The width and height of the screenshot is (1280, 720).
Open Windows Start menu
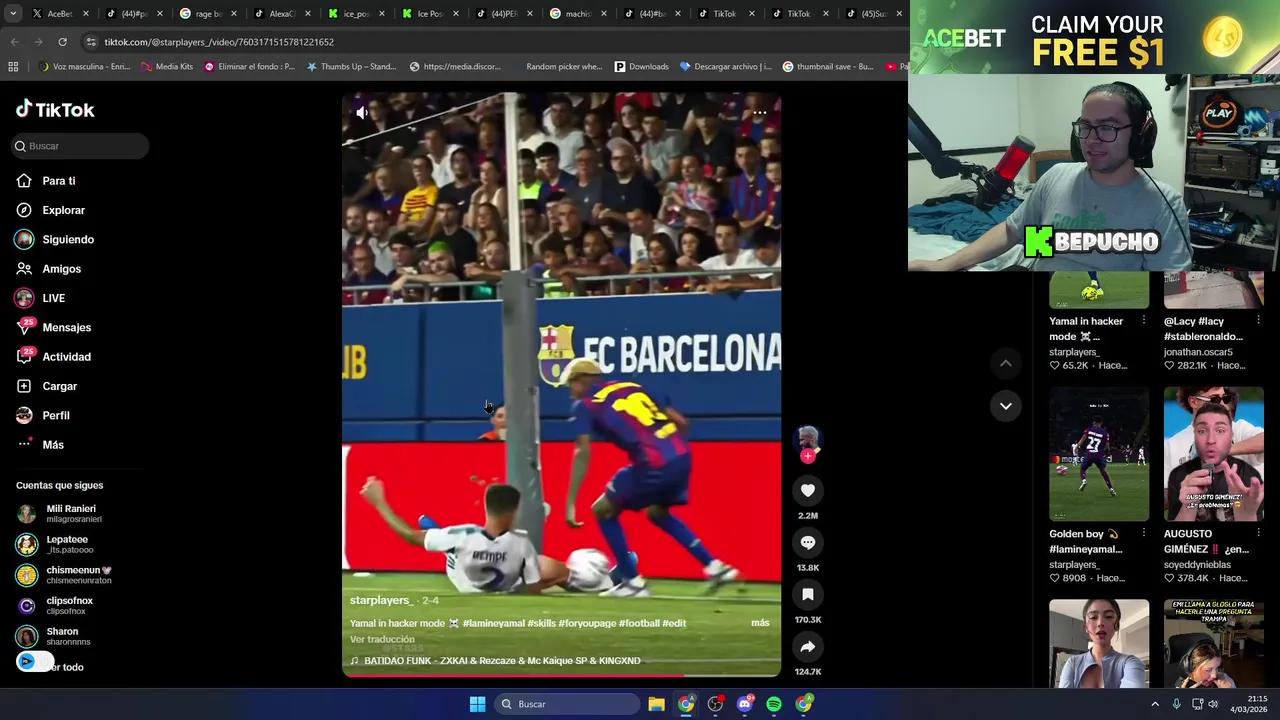point(477,704)
